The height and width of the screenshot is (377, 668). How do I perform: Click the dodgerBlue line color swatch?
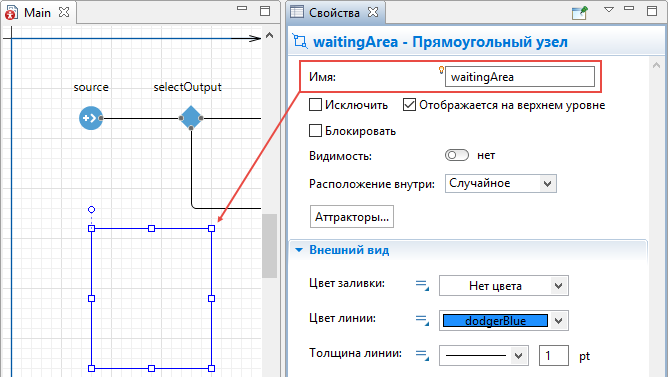point(495,320)
